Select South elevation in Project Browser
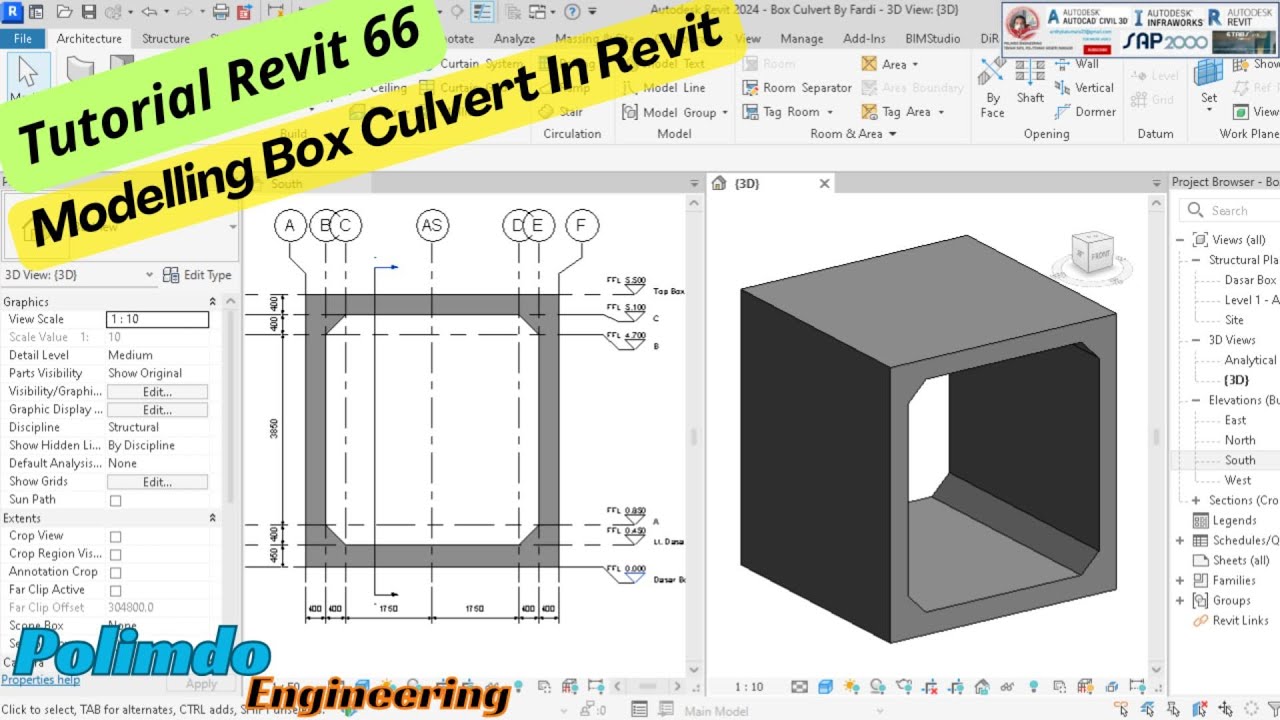This screenshot has width=1280, height=720. pyautogui.click(x=1240, y=460)
